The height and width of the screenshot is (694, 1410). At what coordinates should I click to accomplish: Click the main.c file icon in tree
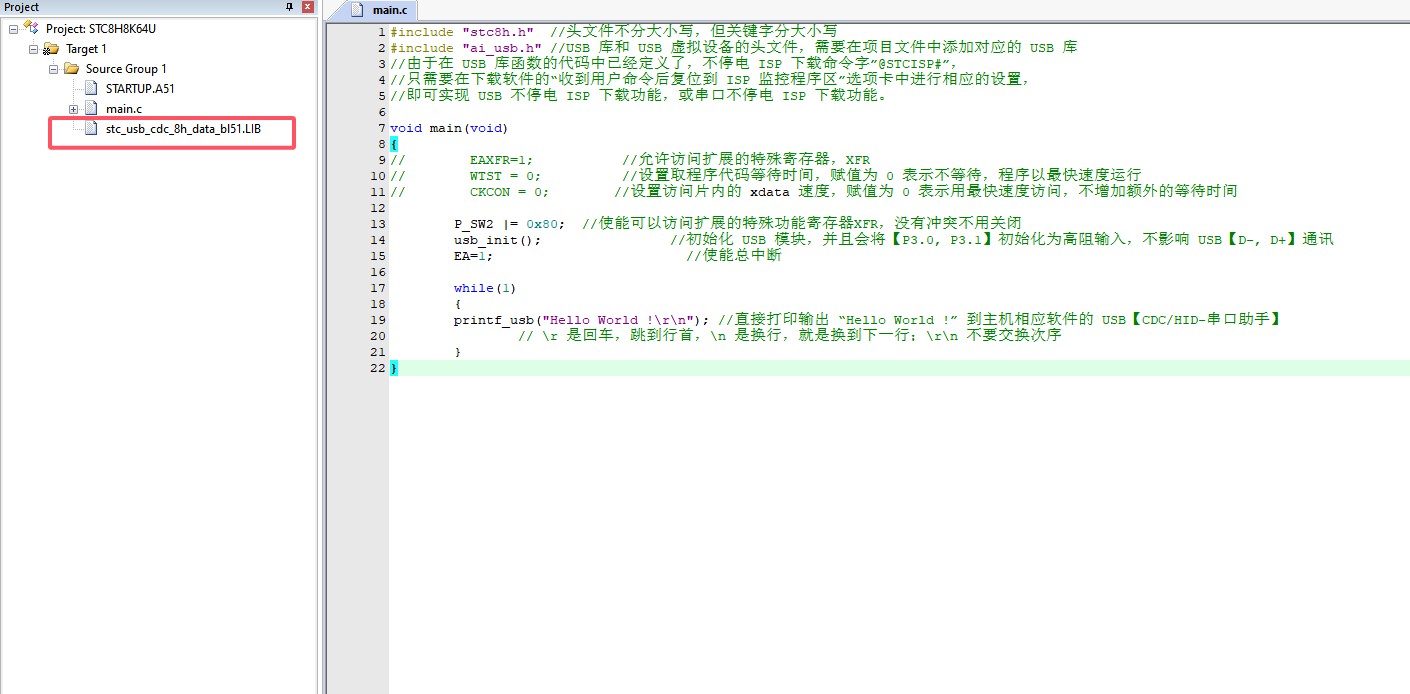pos(91,108)
